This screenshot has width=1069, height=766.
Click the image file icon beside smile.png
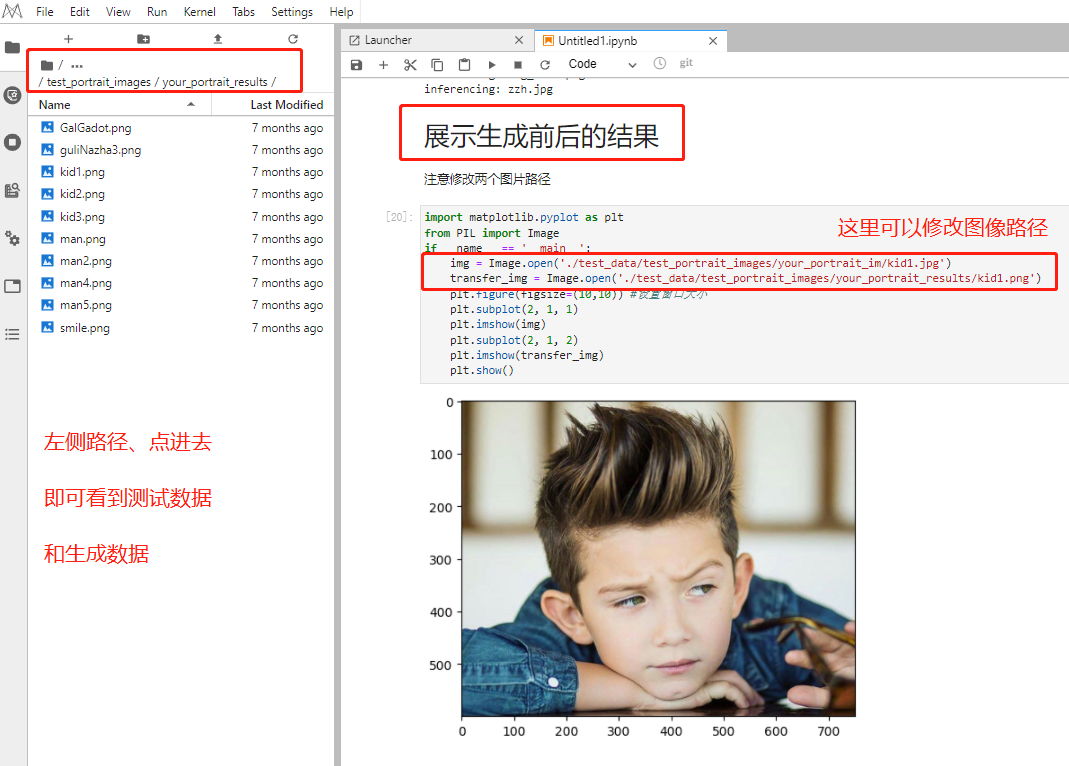click(x=47, y=327)
